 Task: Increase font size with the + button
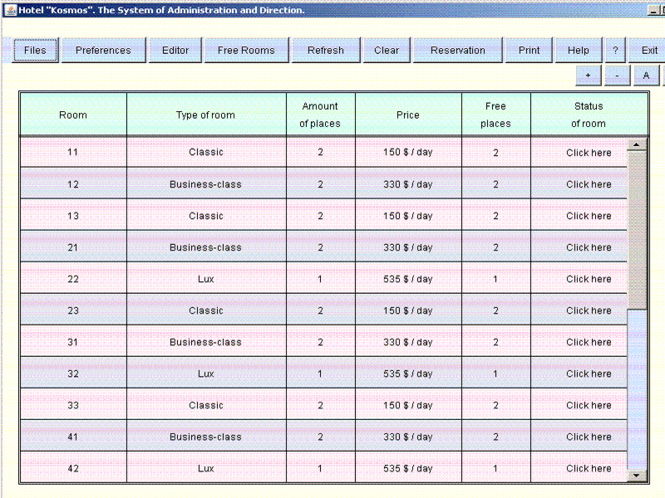[x=588, y=76]
